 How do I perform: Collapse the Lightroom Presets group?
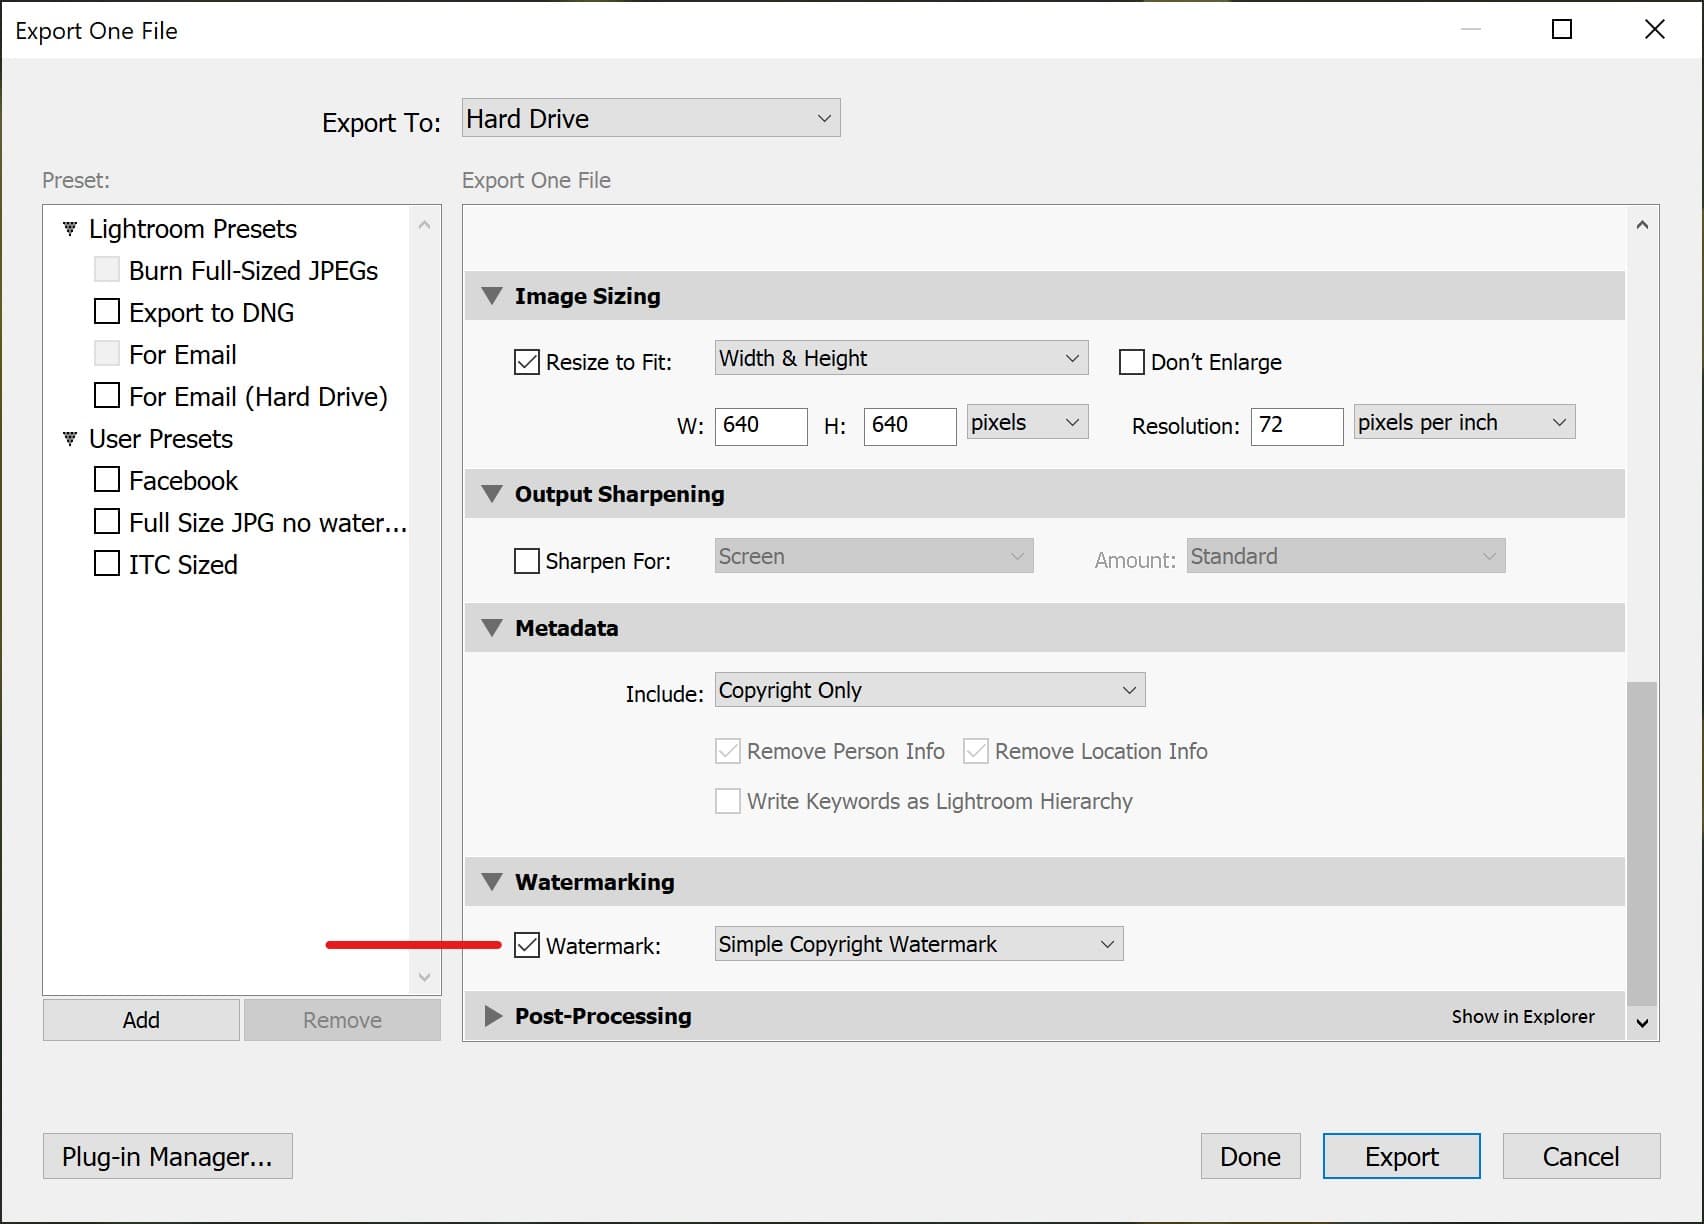[x=68, y=228]
